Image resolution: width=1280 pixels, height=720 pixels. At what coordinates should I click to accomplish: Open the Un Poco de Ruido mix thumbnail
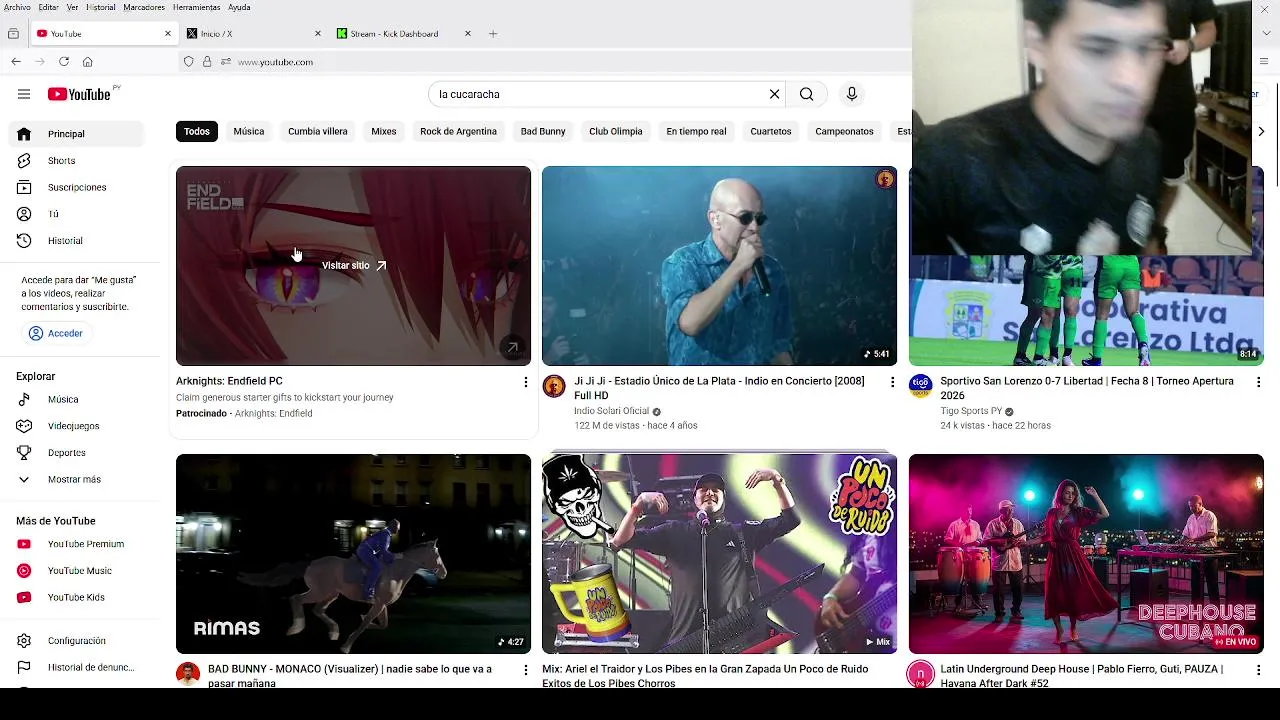point(719,554)
